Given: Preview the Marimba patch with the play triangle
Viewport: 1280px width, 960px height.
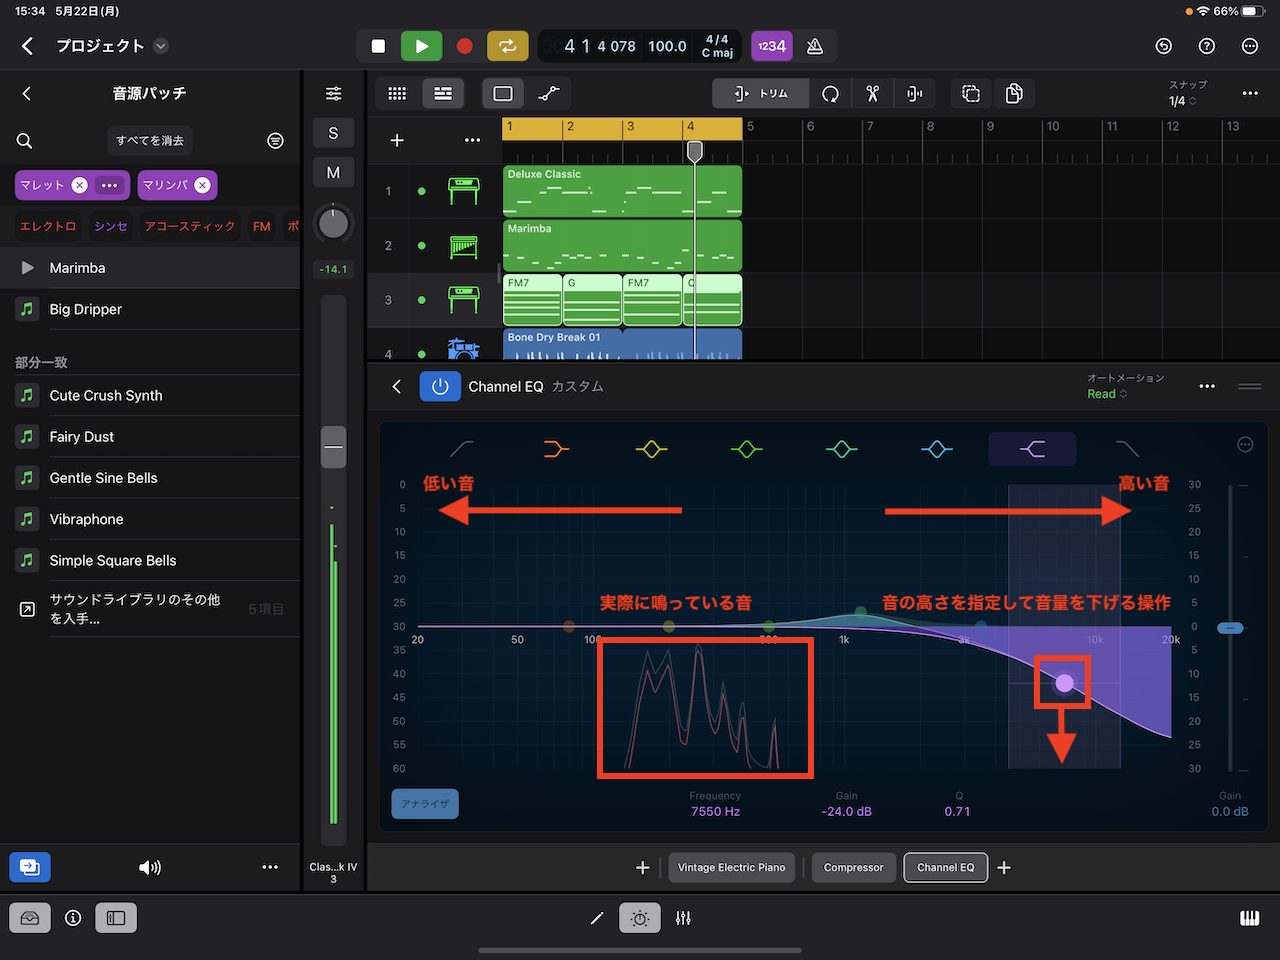Looking at the screenshot, I should click(27, 268).
